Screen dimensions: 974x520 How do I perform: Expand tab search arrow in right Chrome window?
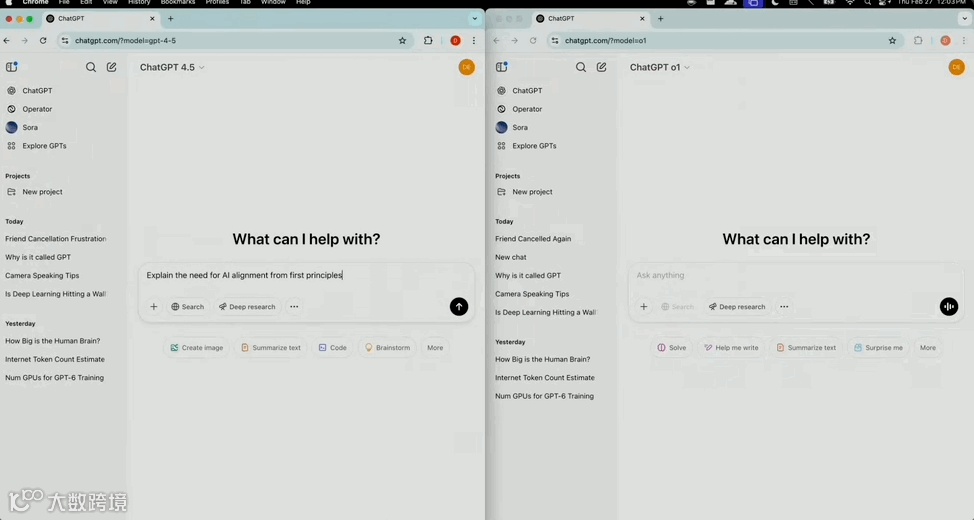click(x=965, y=19)
